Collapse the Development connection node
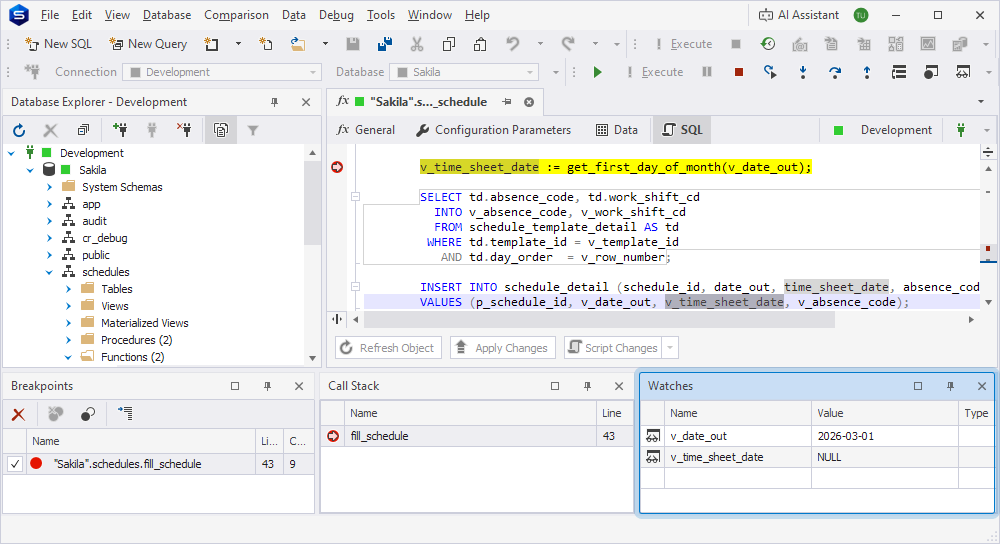Screen dimensions: 1000x544 pyautogui.click(x=11, y=153)
